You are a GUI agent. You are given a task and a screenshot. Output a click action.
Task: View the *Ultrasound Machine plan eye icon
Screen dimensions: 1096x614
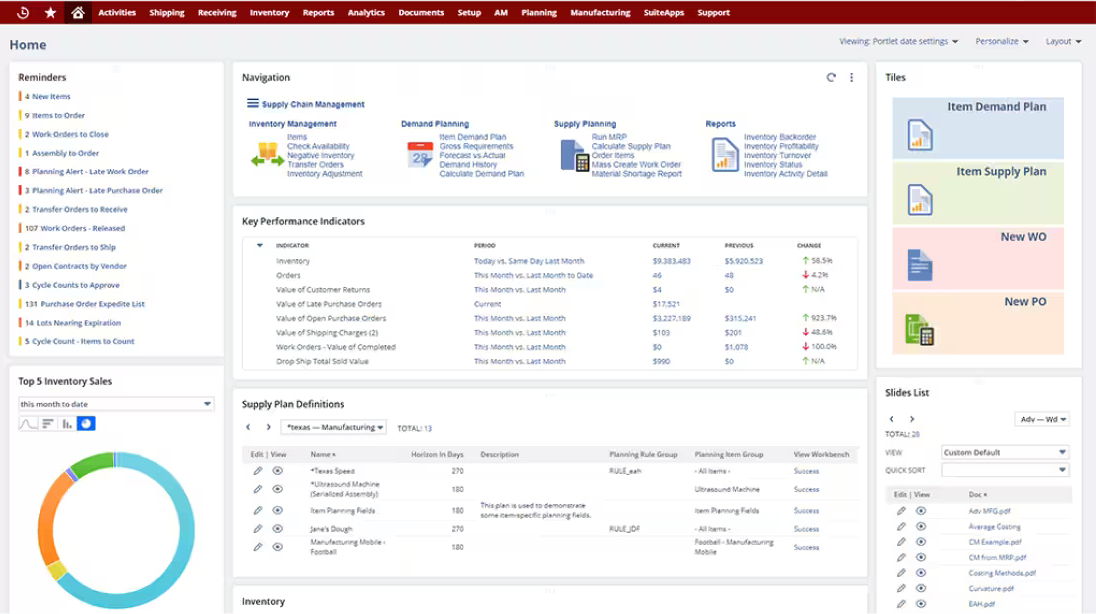(277, 490)
